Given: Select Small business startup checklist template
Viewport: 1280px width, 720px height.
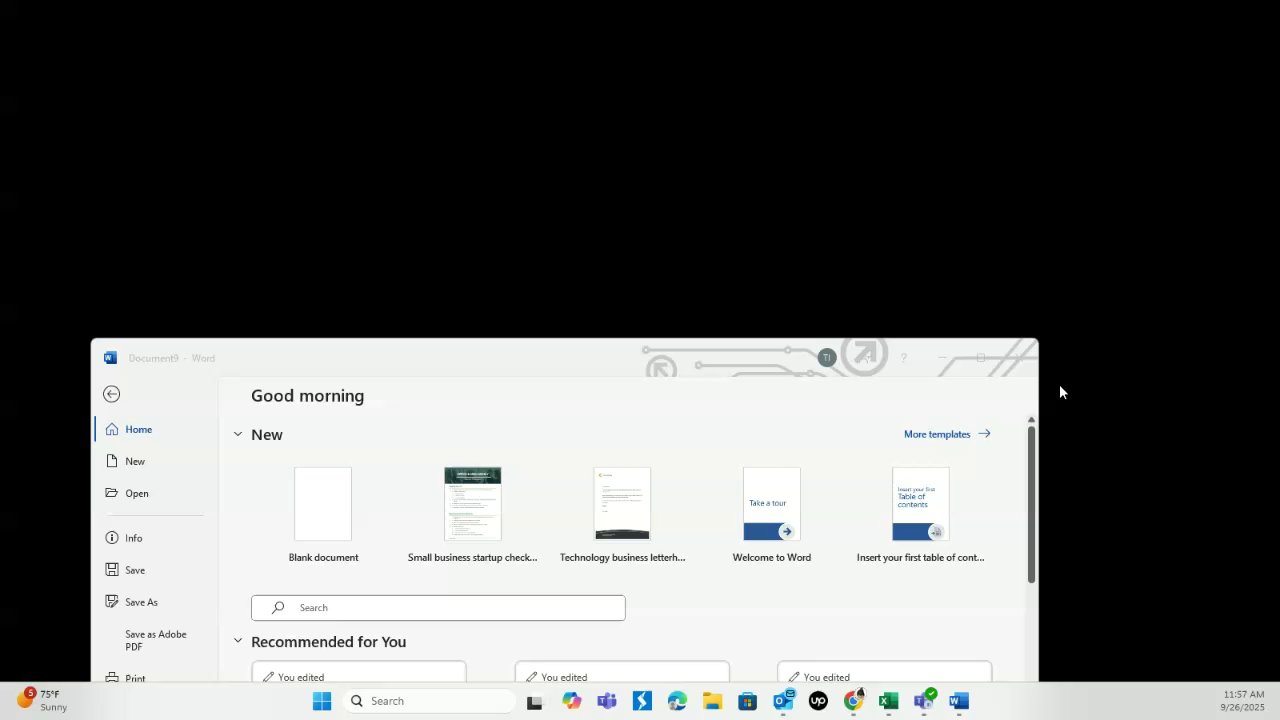Looking at the screenshot, I should (472, 515).
